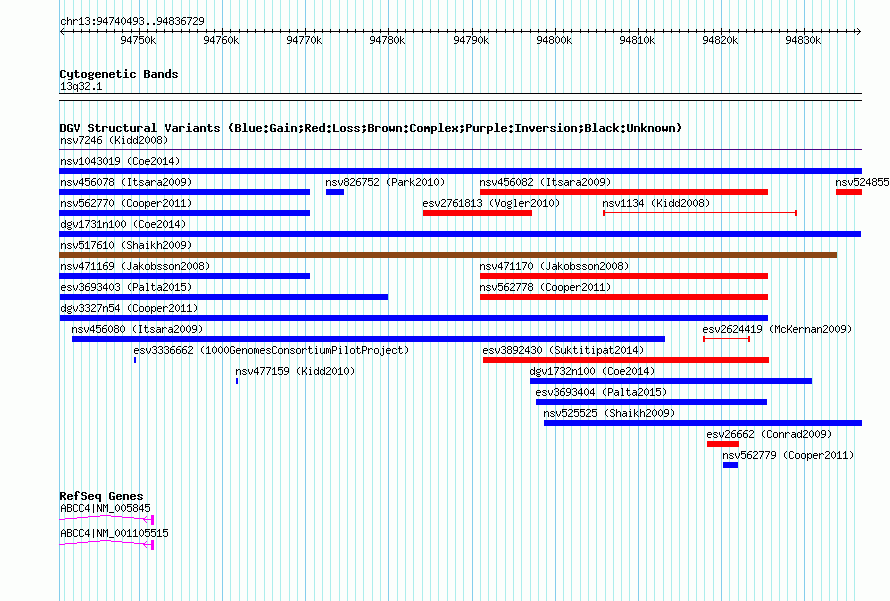Click the nsv7246 (Kidd2008) variant label
Image resolution: width=890 pixels, height=601 pixels.
114,140
